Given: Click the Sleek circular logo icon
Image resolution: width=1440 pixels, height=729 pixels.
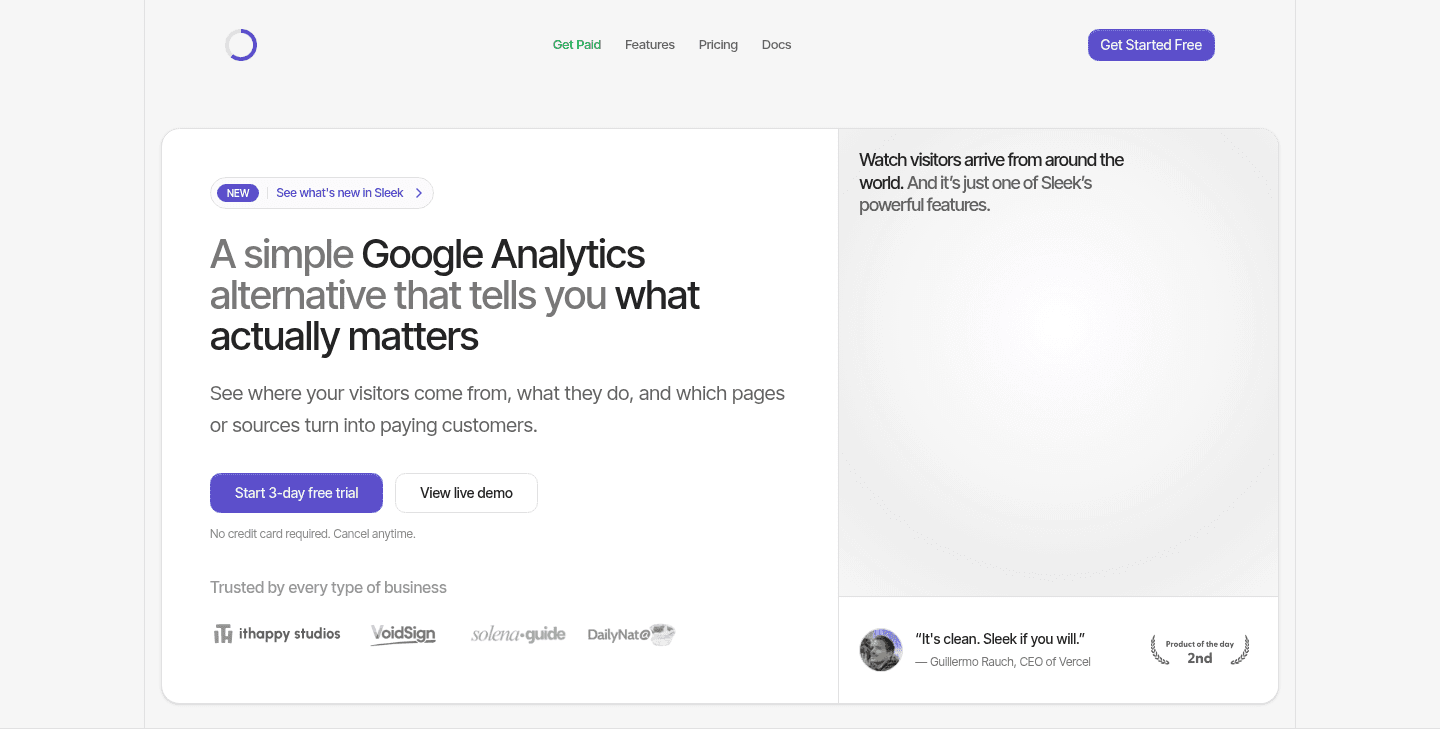Looking at the screenshot, I should [x=241, y=45].
